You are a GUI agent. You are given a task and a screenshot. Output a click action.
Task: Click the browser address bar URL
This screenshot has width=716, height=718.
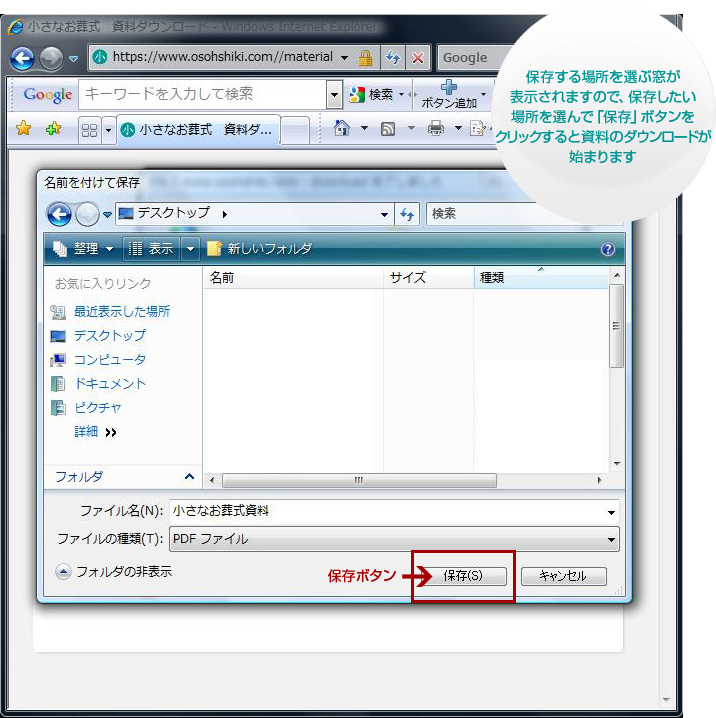coord(222,57)
